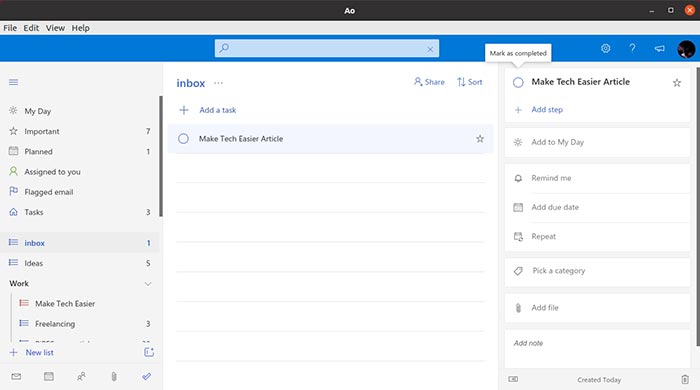Set task to Repeat

coord(597,236)
